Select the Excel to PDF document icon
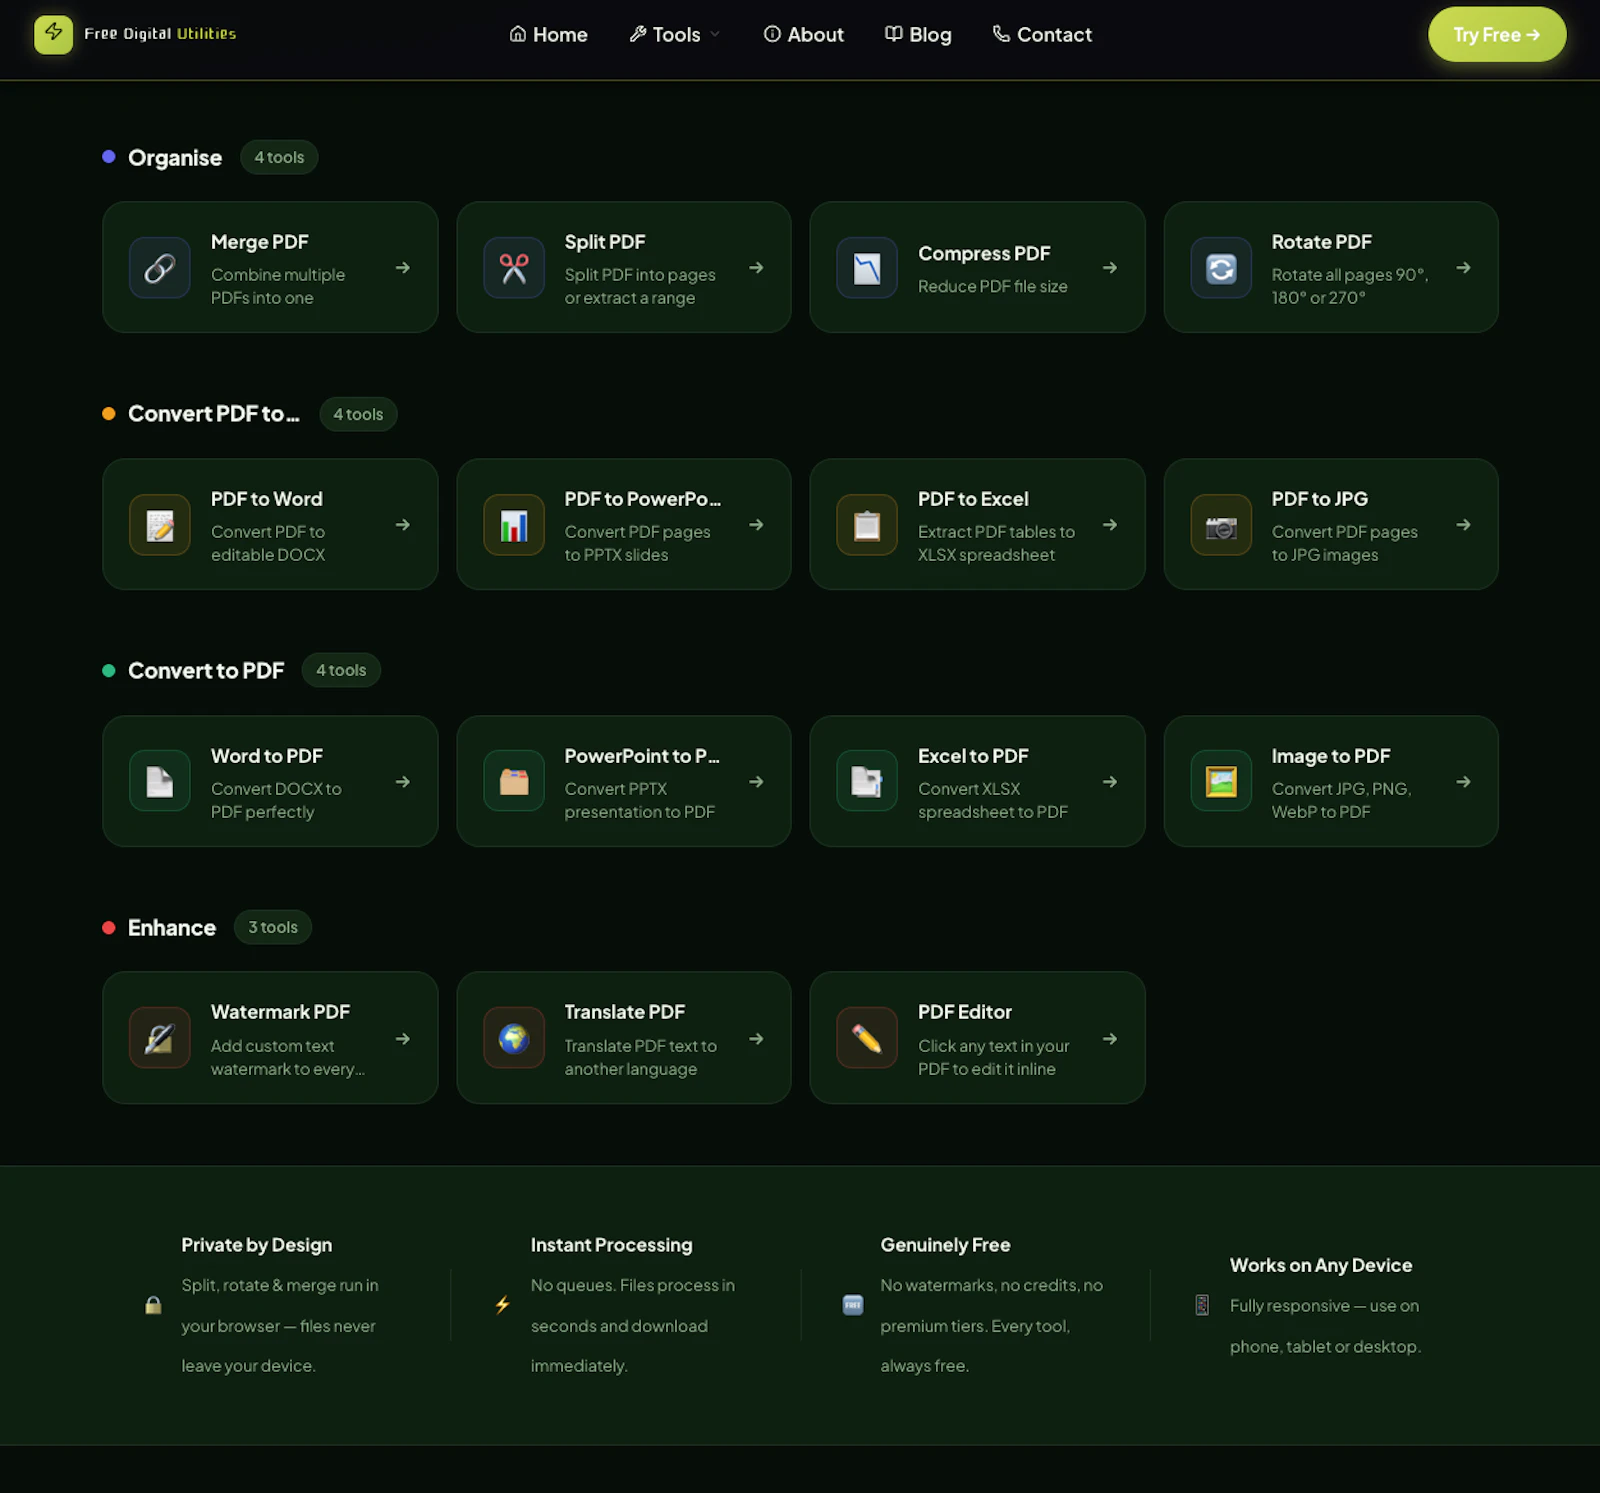1600x1493 pixels. 867,781
